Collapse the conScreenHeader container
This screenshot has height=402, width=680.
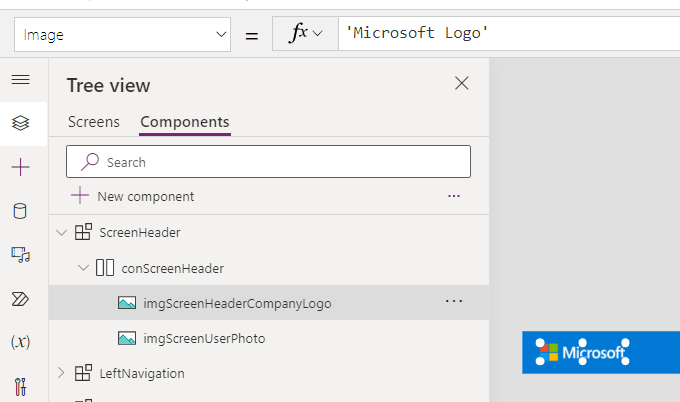tap(83, 268)
